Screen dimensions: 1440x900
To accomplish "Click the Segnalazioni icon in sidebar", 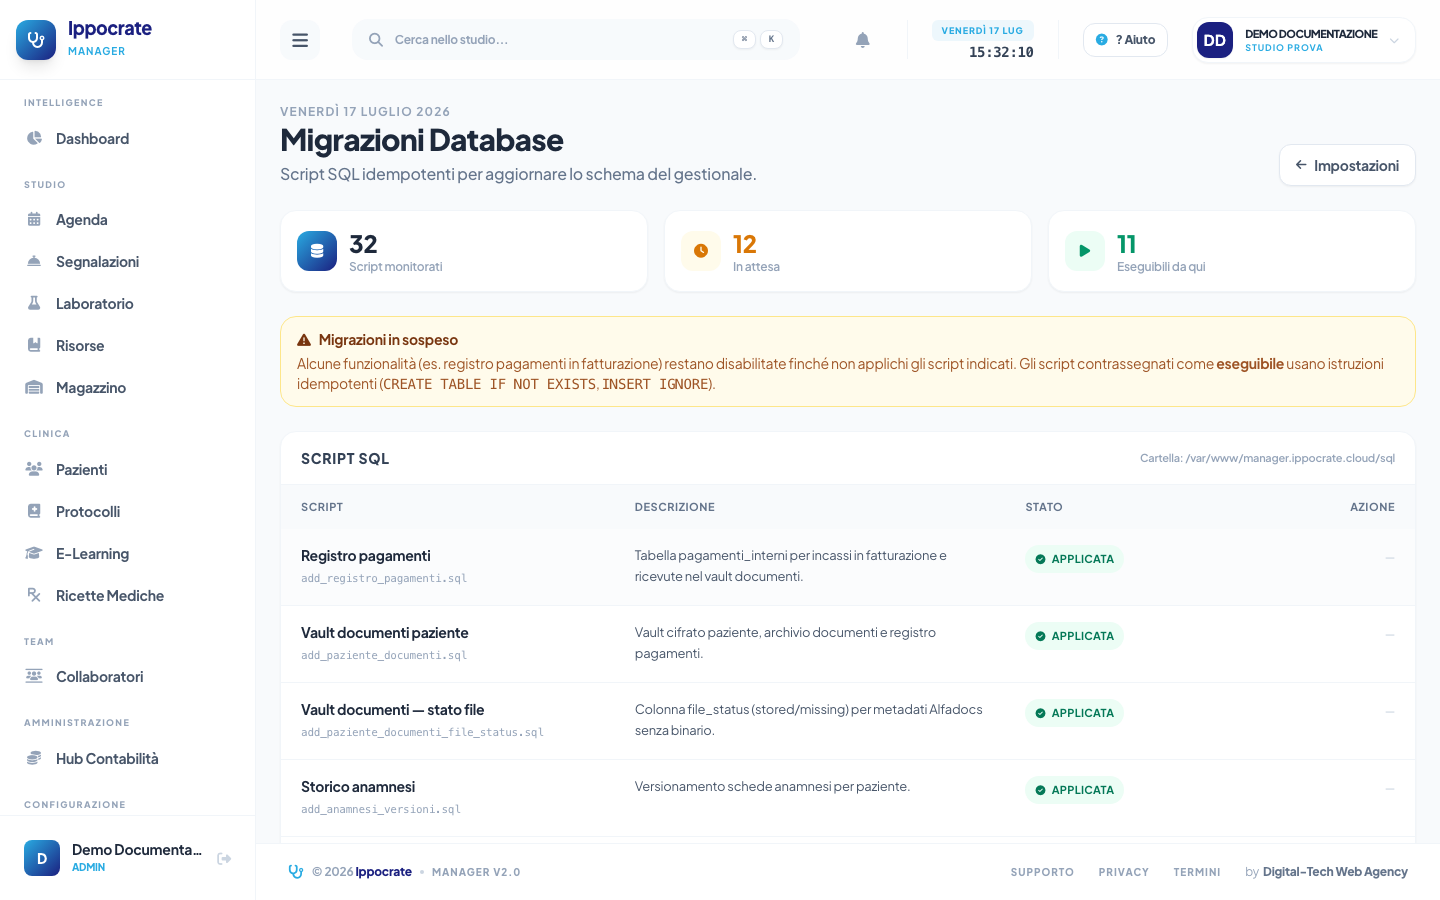I will 34,261.
